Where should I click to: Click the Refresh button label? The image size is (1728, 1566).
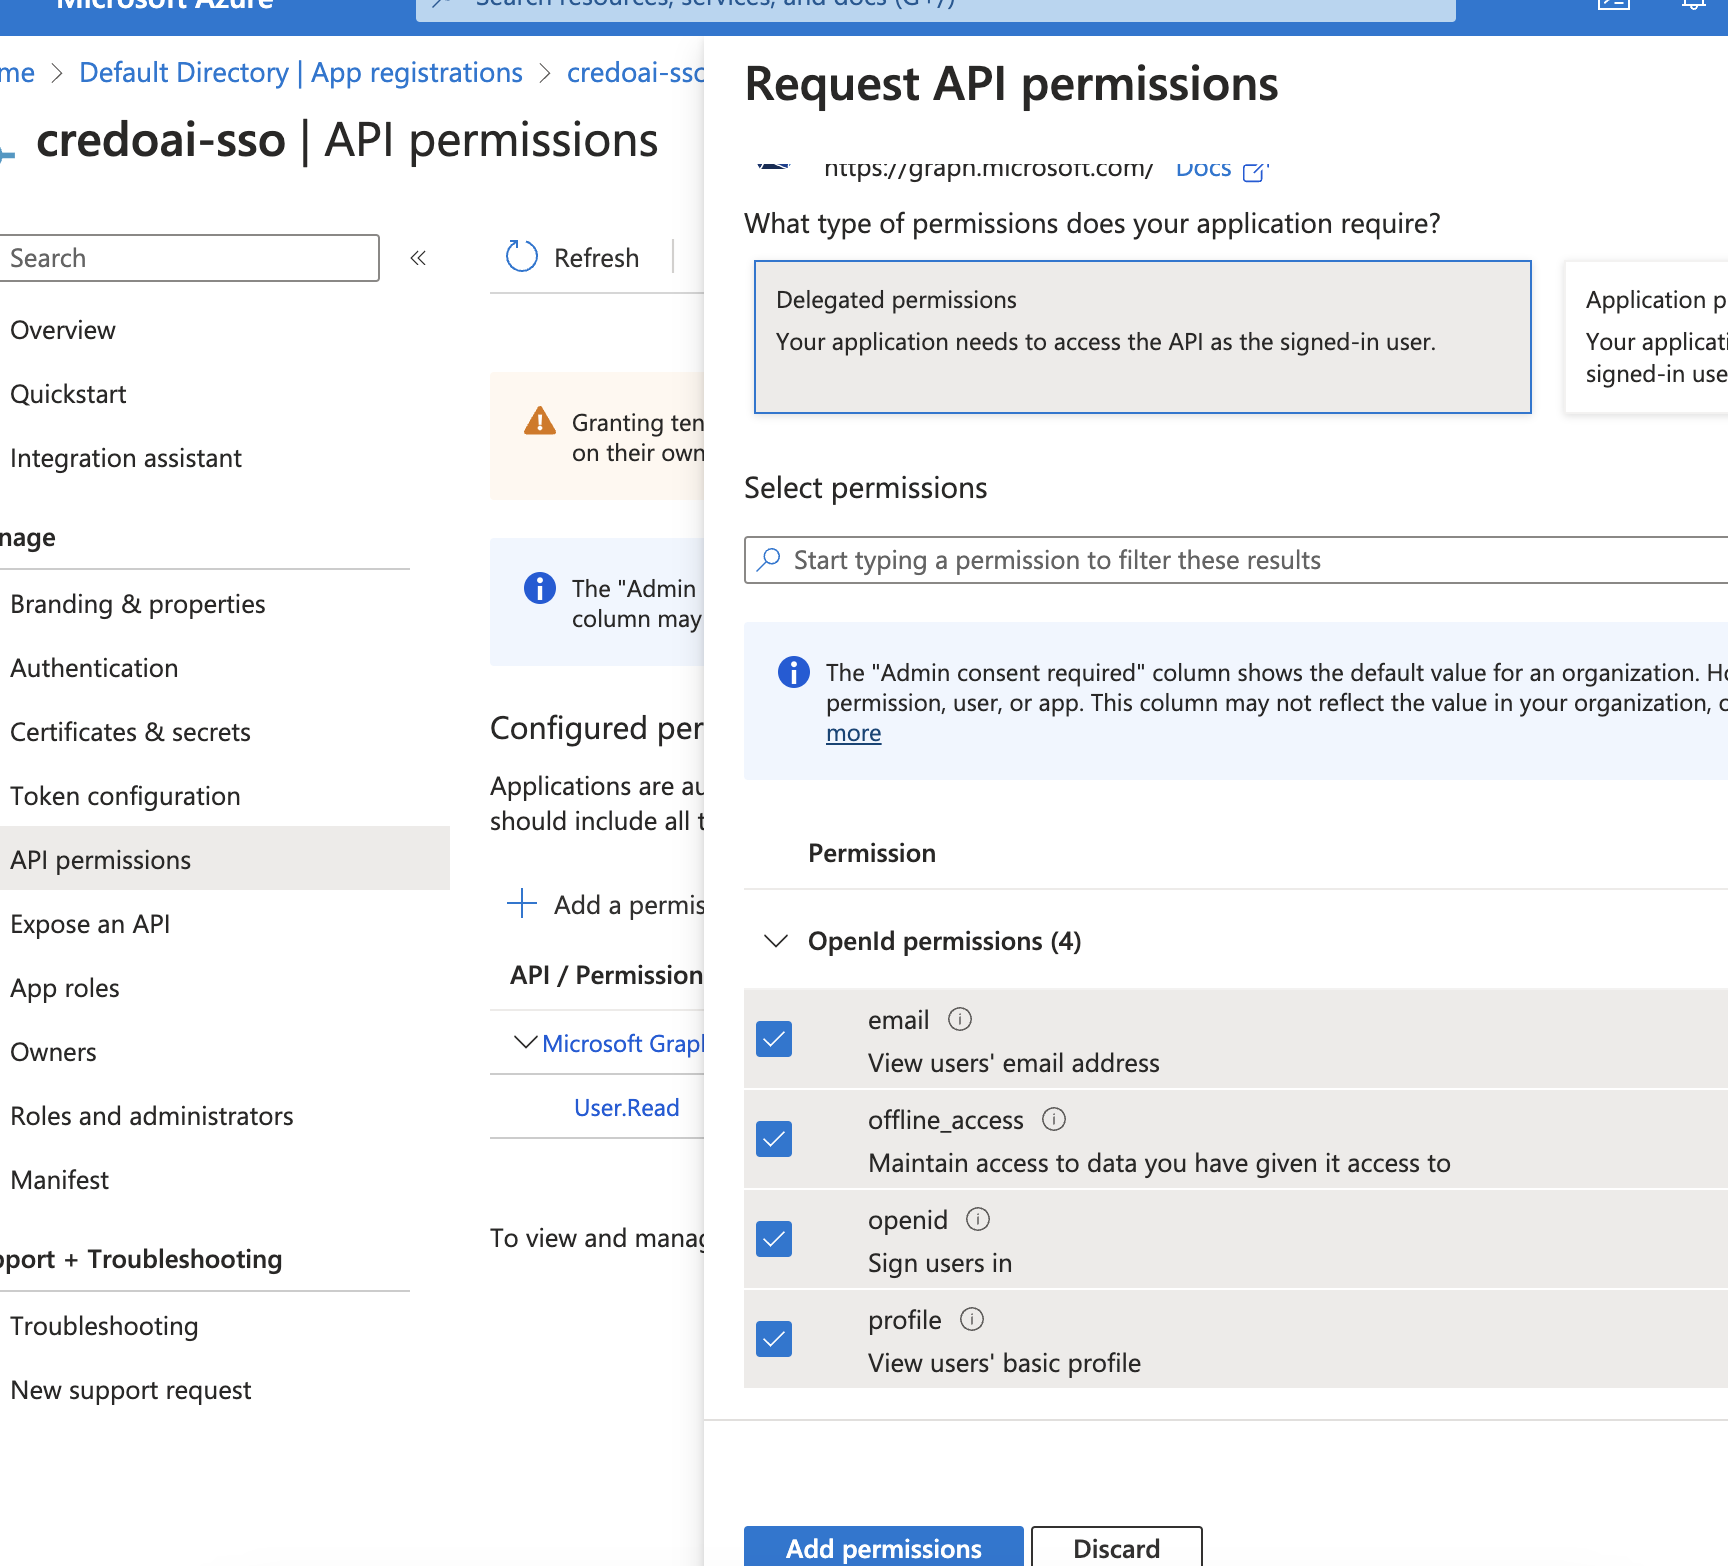coord(596,258)
